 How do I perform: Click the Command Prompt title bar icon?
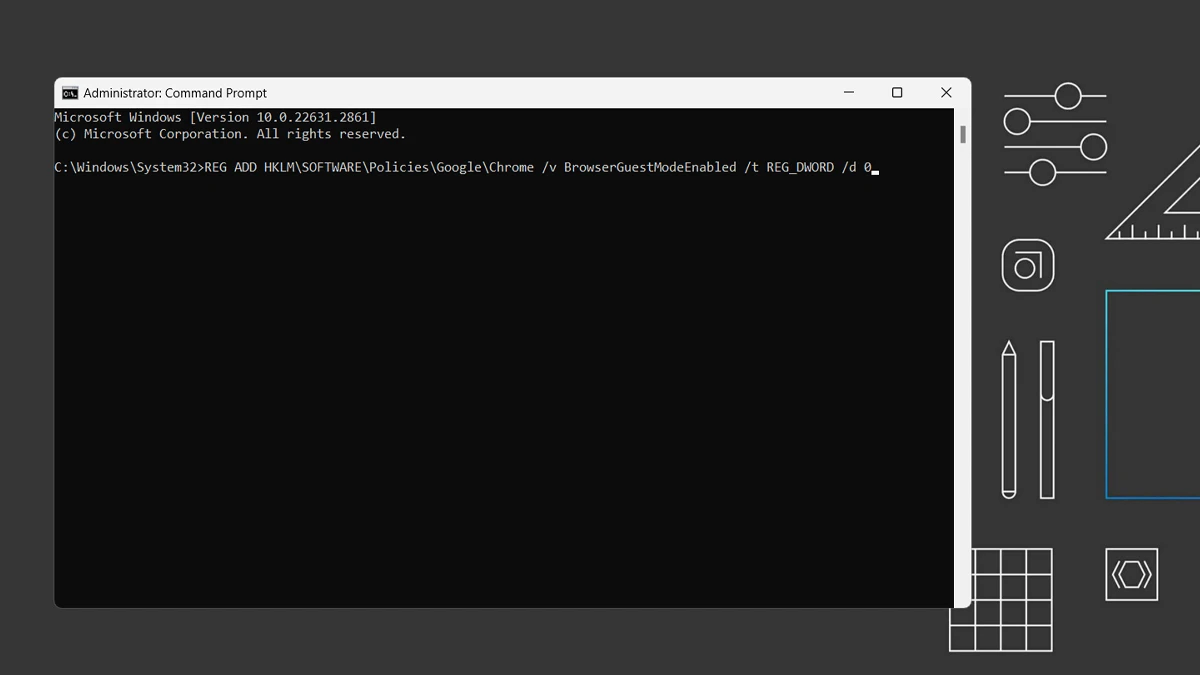pyautogui.click(x=70, y=93)
